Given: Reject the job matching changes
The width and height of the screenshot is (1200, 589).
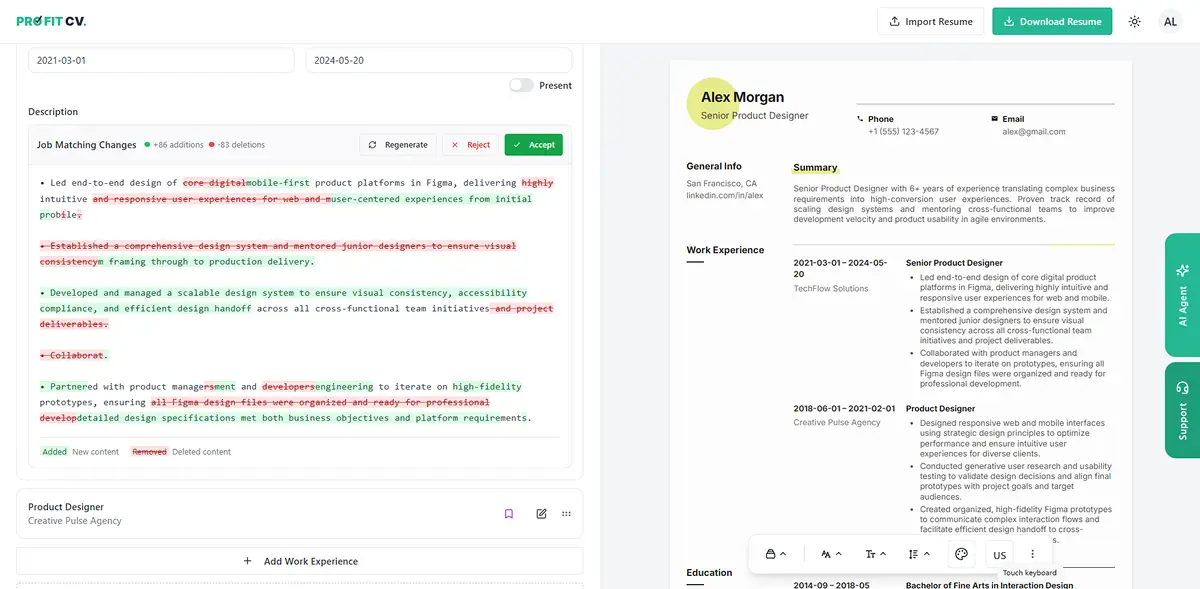Looking at the screenshot, I should [x=470, y=145].
